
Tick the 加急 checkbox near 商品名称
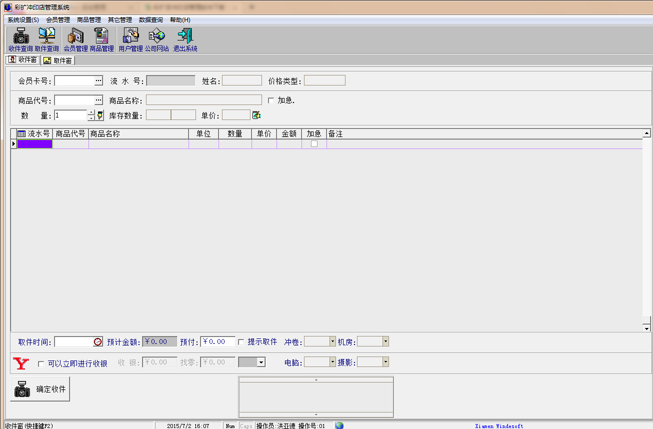tap(271, 100)
